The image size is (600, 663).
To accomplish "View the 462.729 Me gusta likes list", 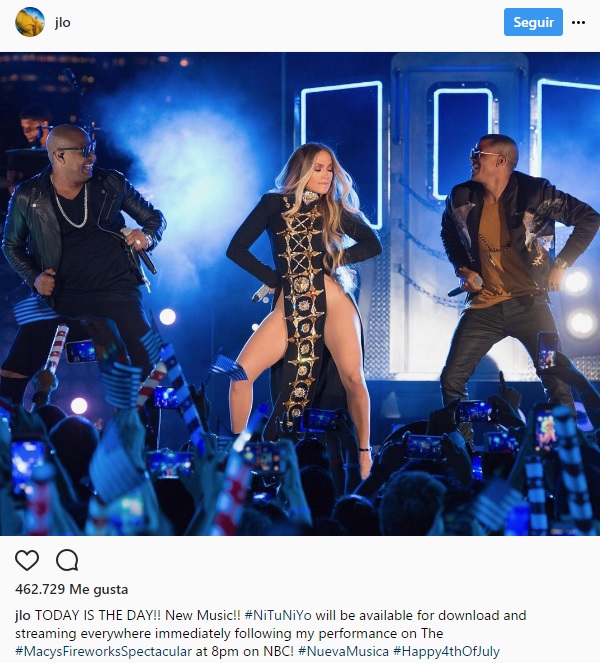I will click(x=71, y=589).
